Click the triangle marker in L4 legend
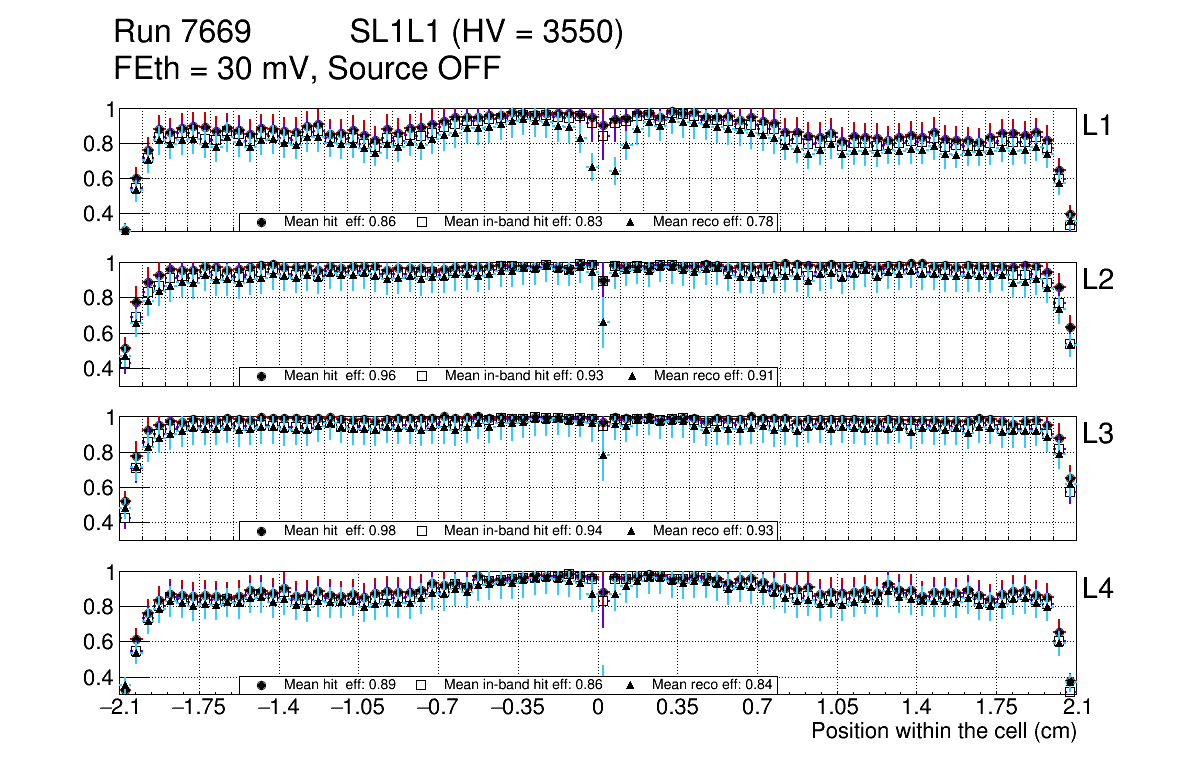Image resolution: width=1196 pixels, height=772 pixels. click(x=631, y=686)
